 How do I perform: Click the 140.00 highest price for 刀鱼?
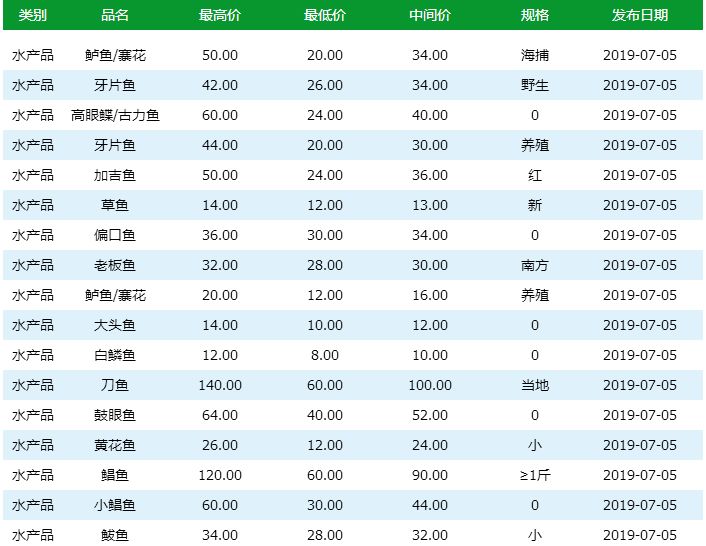pos(220,385)
